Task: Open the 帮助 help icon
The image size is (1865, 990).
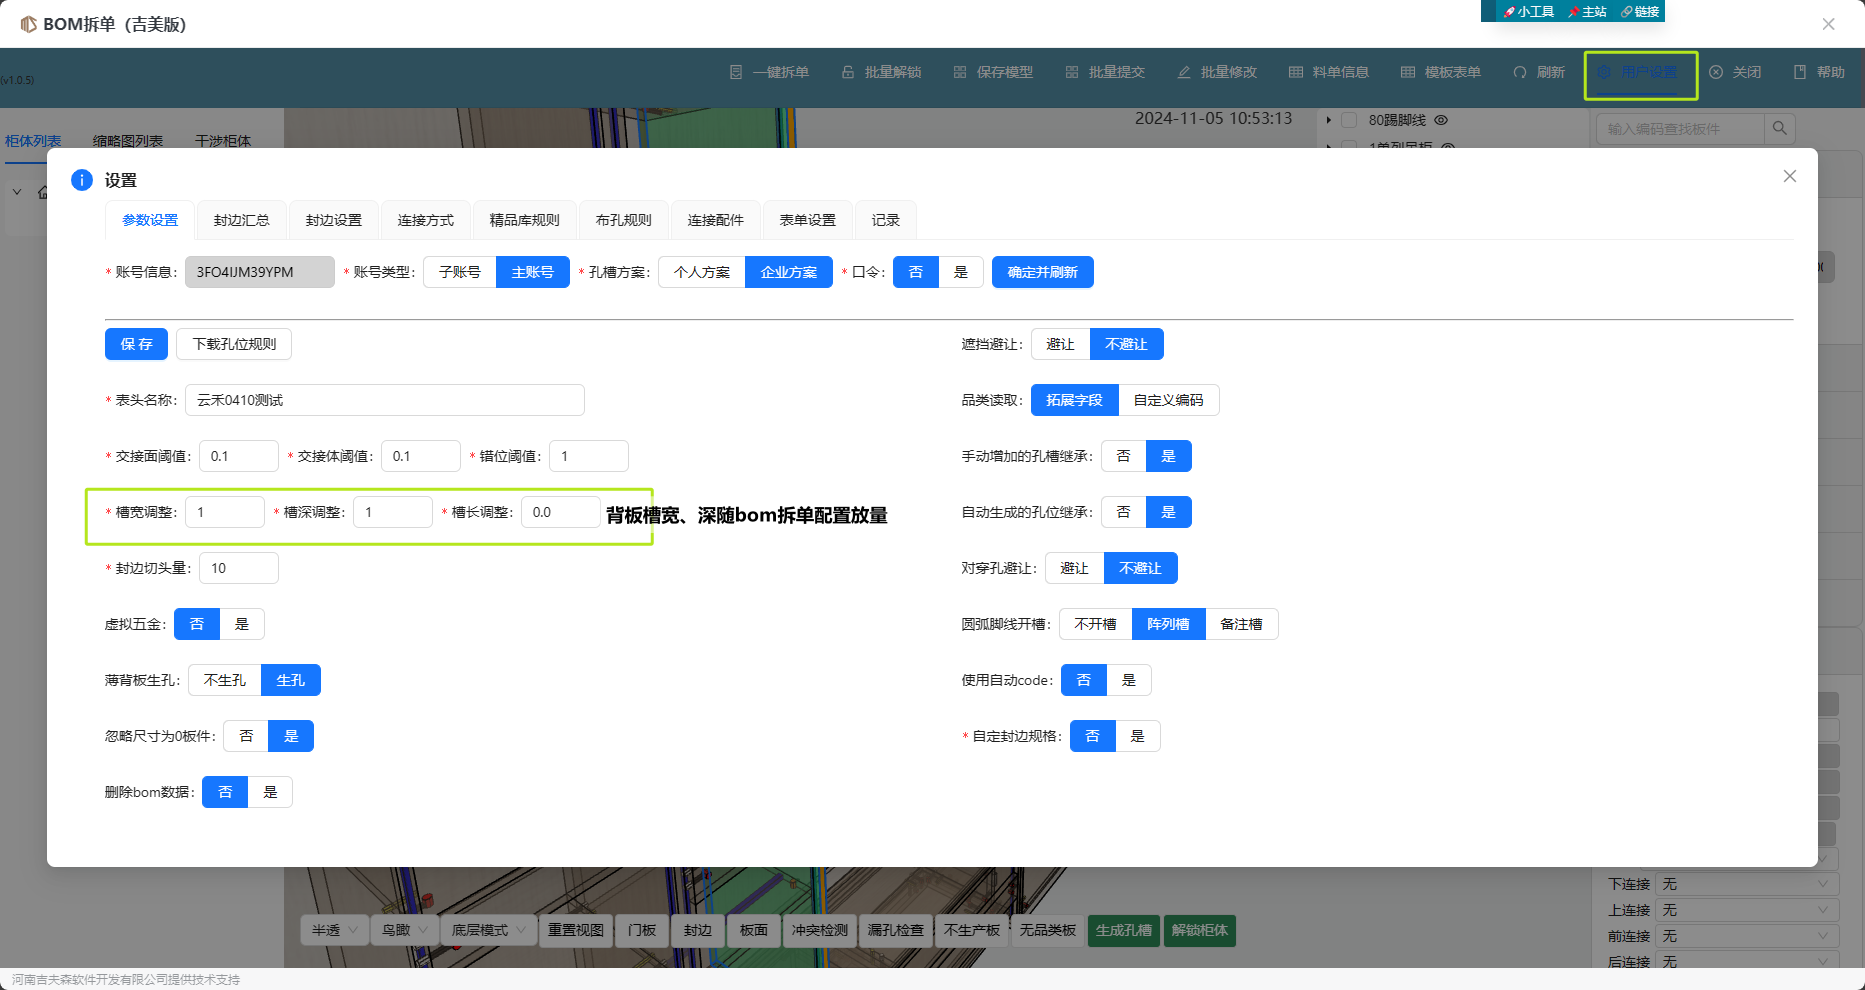Action: coord(1800,72)
